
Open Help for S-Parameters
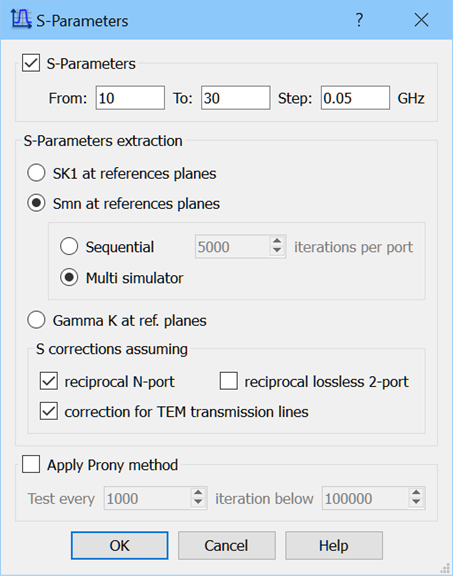click(334, 546)
